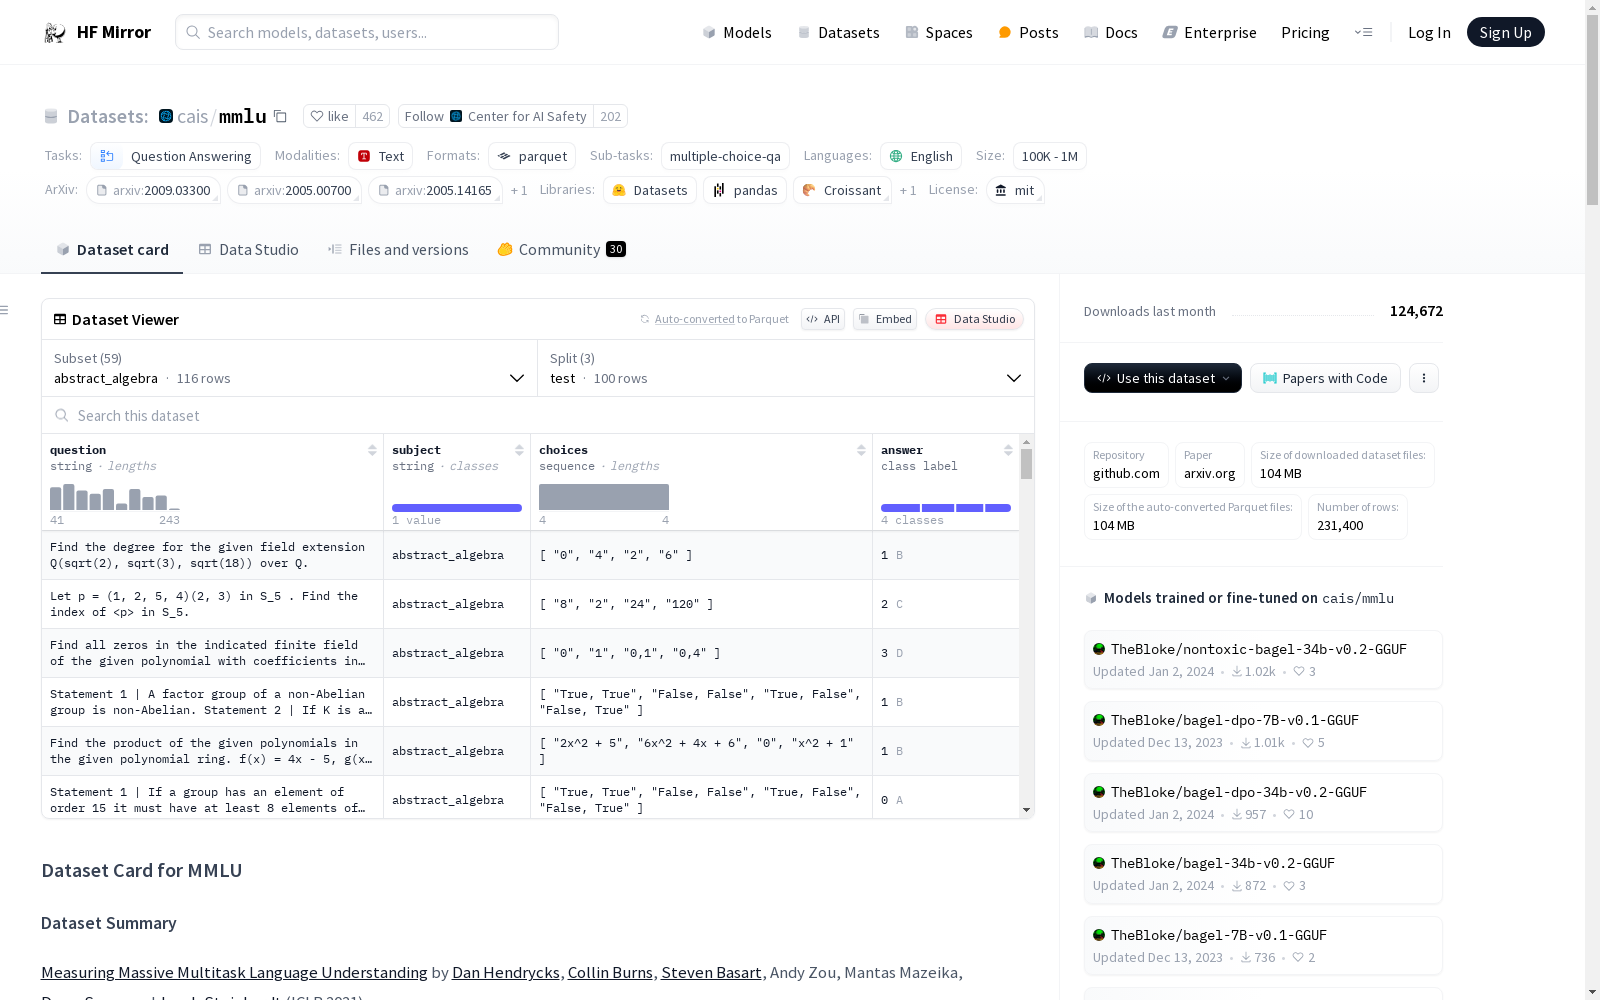Open the three-dot more options menu

click(1424, 378)
